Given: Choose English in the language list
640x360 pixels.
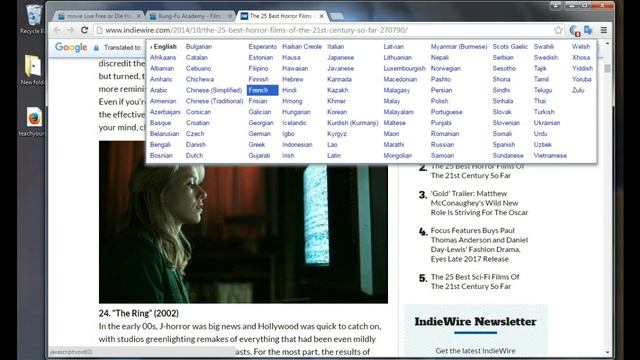Looking at the screenshot, I should (x=165, y=47).
